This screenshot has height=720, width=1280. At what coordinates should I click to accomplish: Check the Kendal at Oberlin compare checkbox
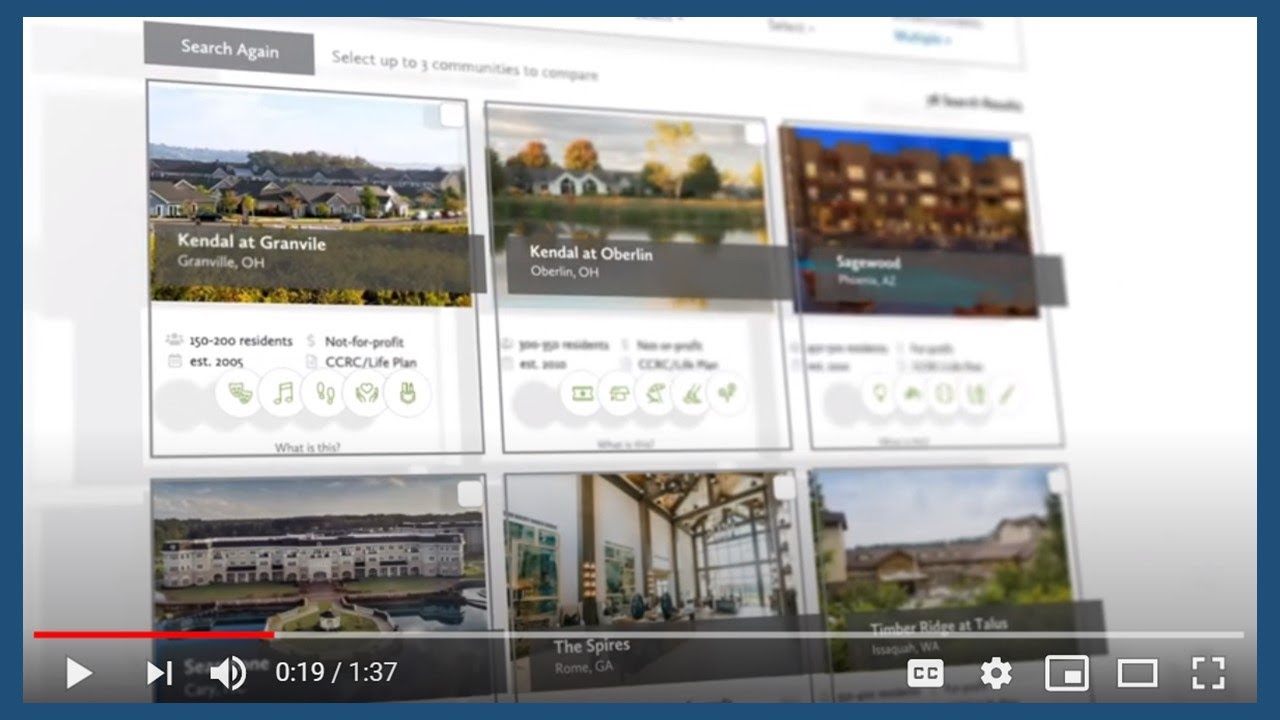[755, 134]
